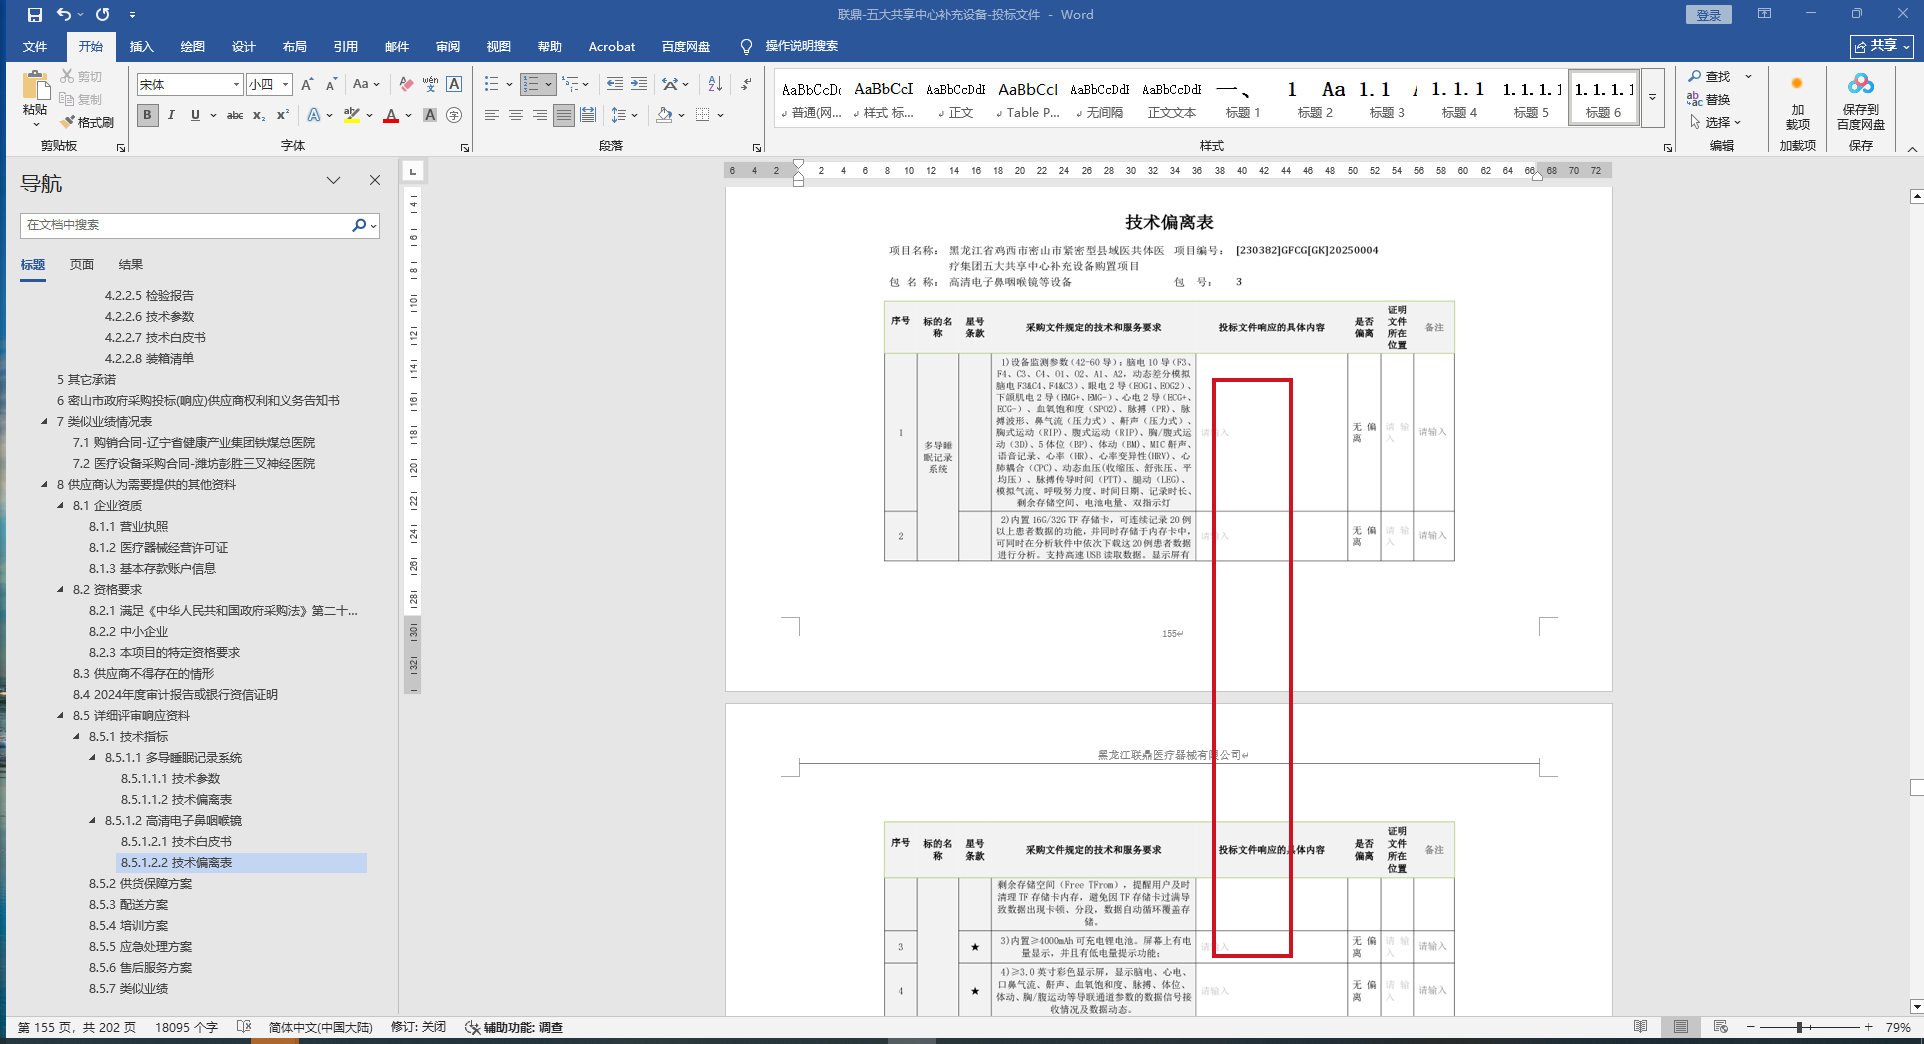Toggle subscript formatting
This screenshot has width=1924, height=1044.
tap(259, 115)
